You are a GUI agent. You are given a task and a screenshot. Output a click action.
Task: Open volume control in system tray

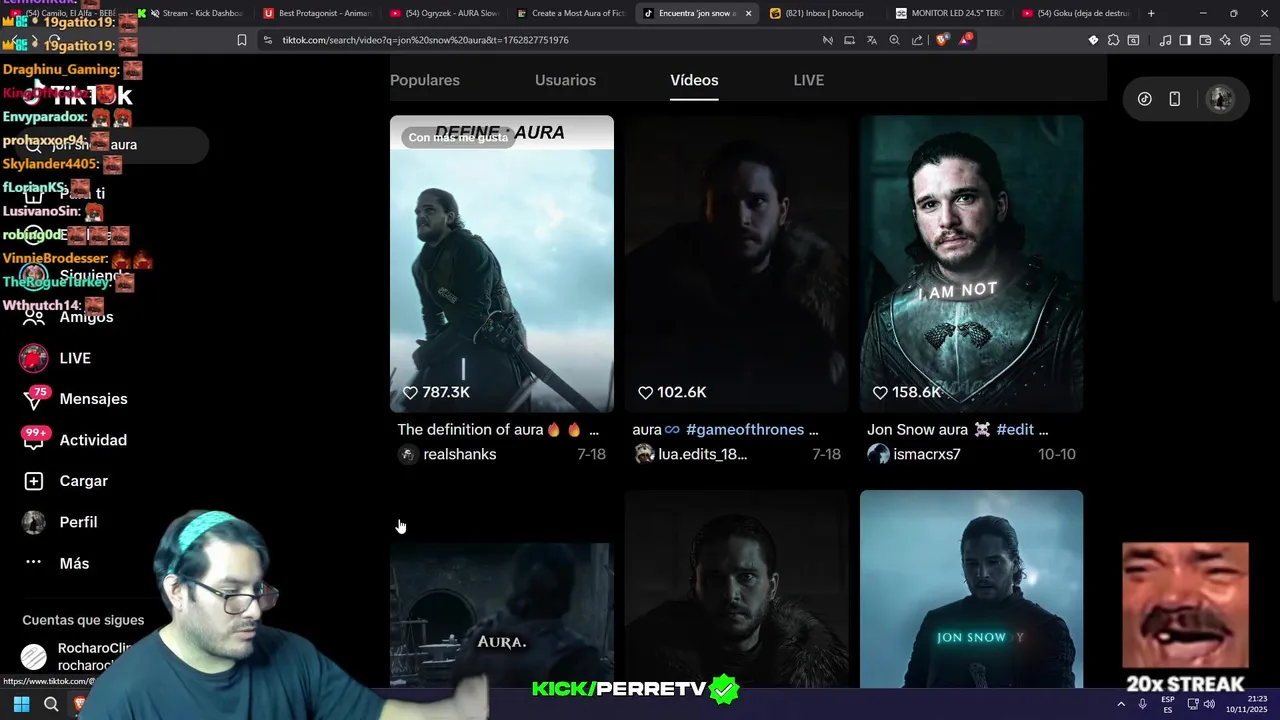click(1209, 704)
